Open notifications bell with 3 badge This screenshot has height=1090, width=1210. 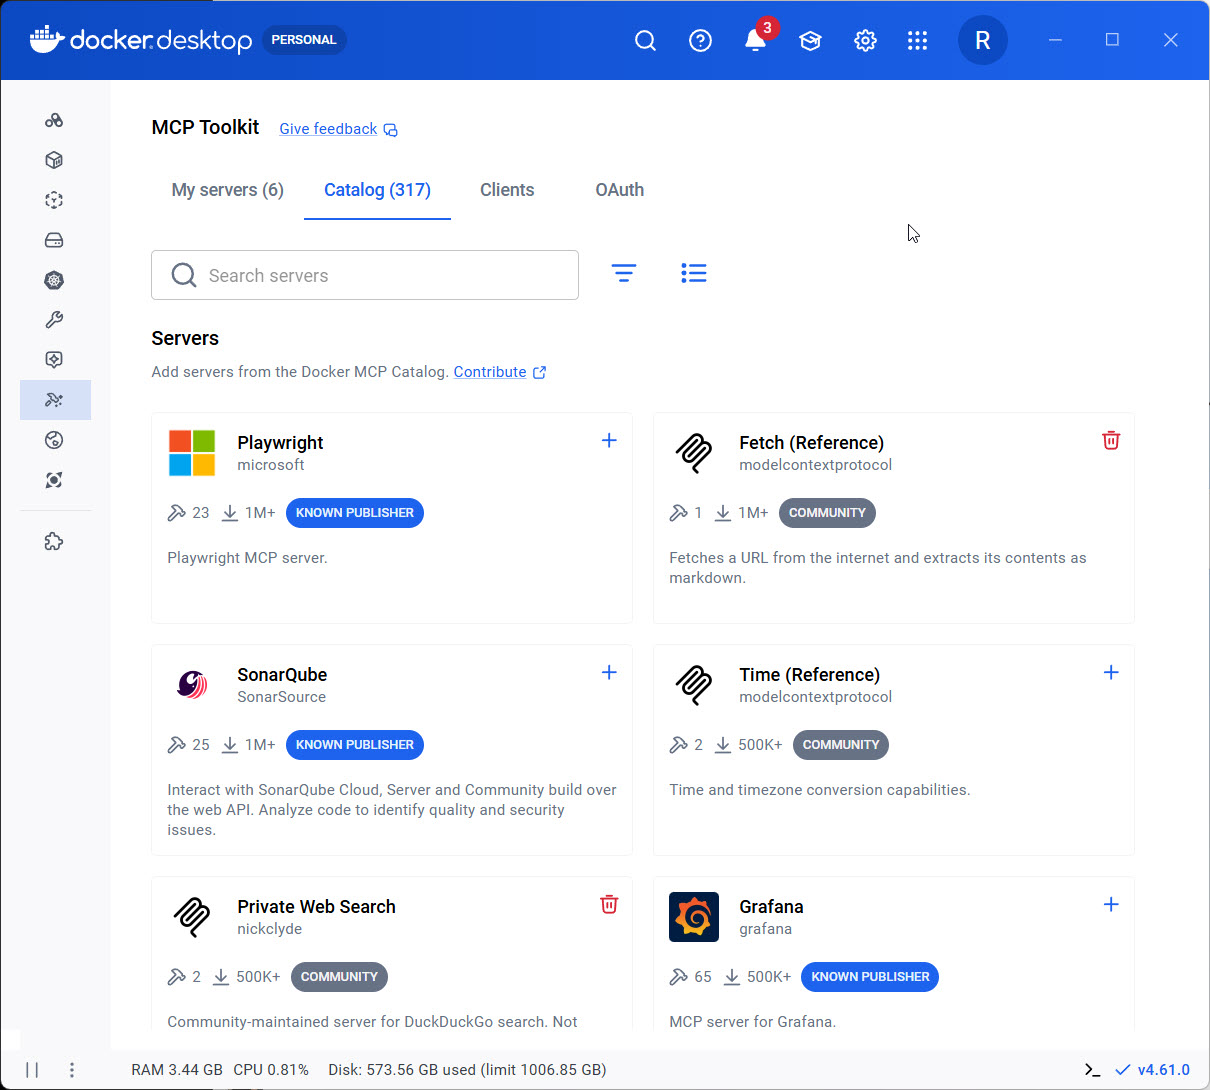(x=756, y=38)
